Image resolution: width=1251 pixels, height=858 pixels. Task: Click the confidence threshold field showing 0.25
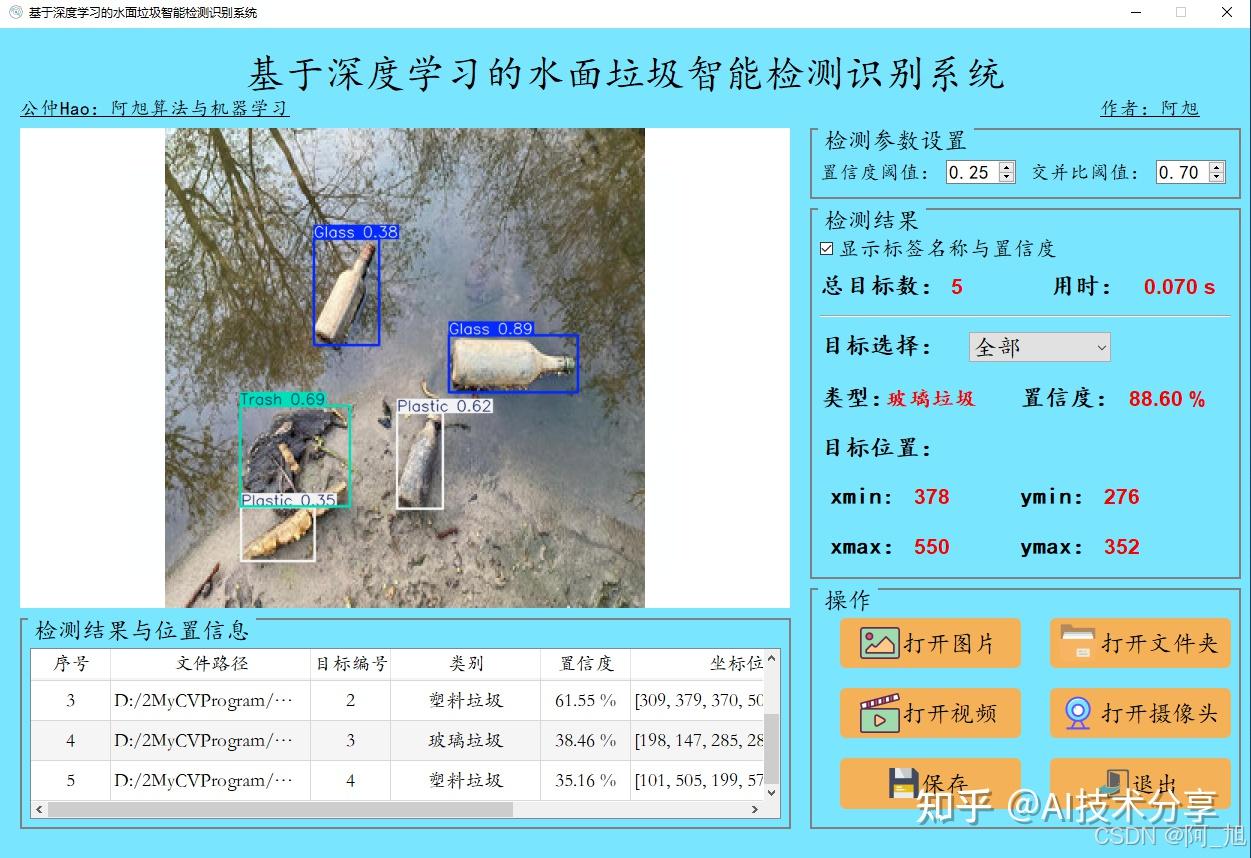click(x=970, y=172)
